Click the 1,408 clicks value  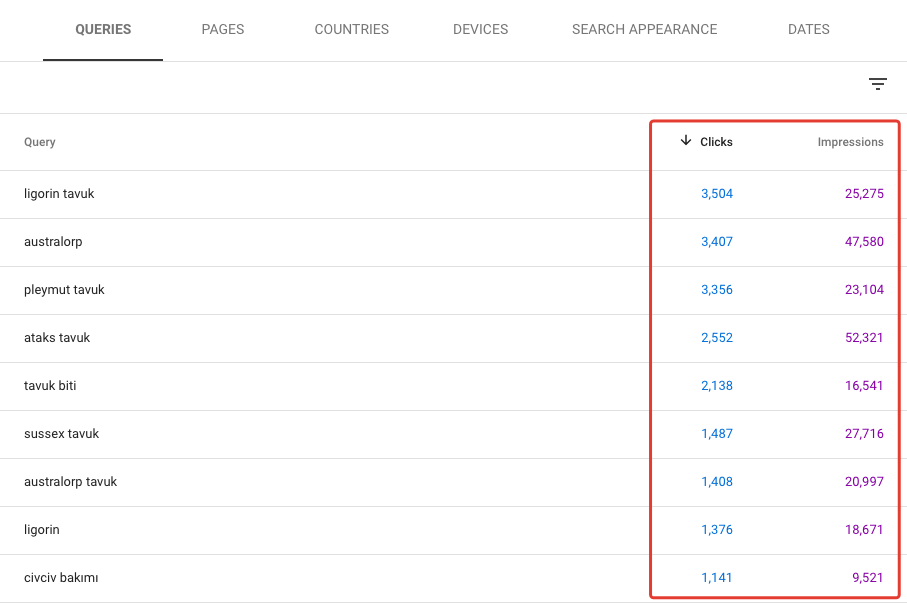[717, 482]
